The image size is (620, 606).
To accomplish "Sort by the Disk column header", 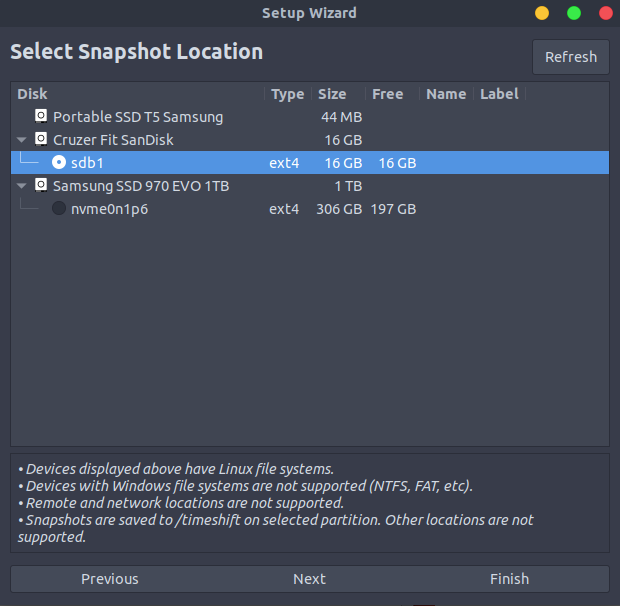I will [138, 94].
